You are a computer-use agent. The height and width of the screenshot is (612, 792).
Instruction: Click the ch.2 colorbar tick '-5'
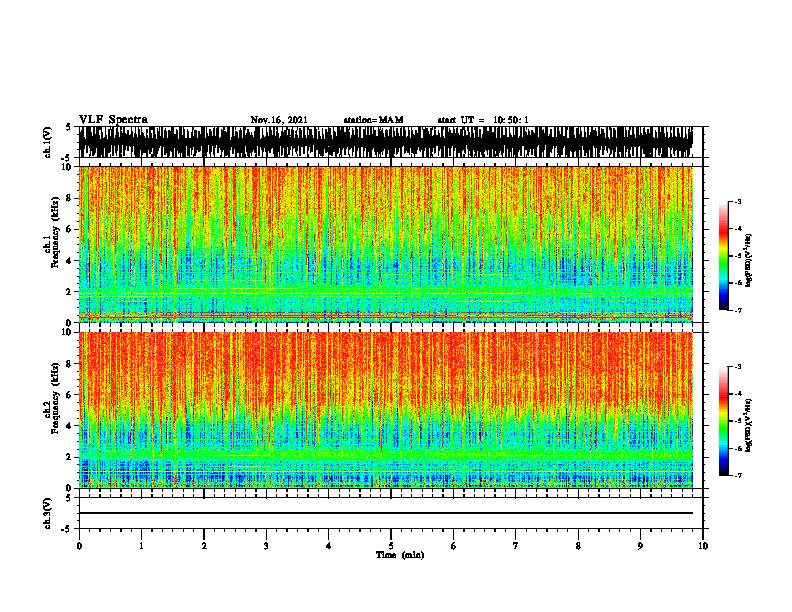[738, 421]
